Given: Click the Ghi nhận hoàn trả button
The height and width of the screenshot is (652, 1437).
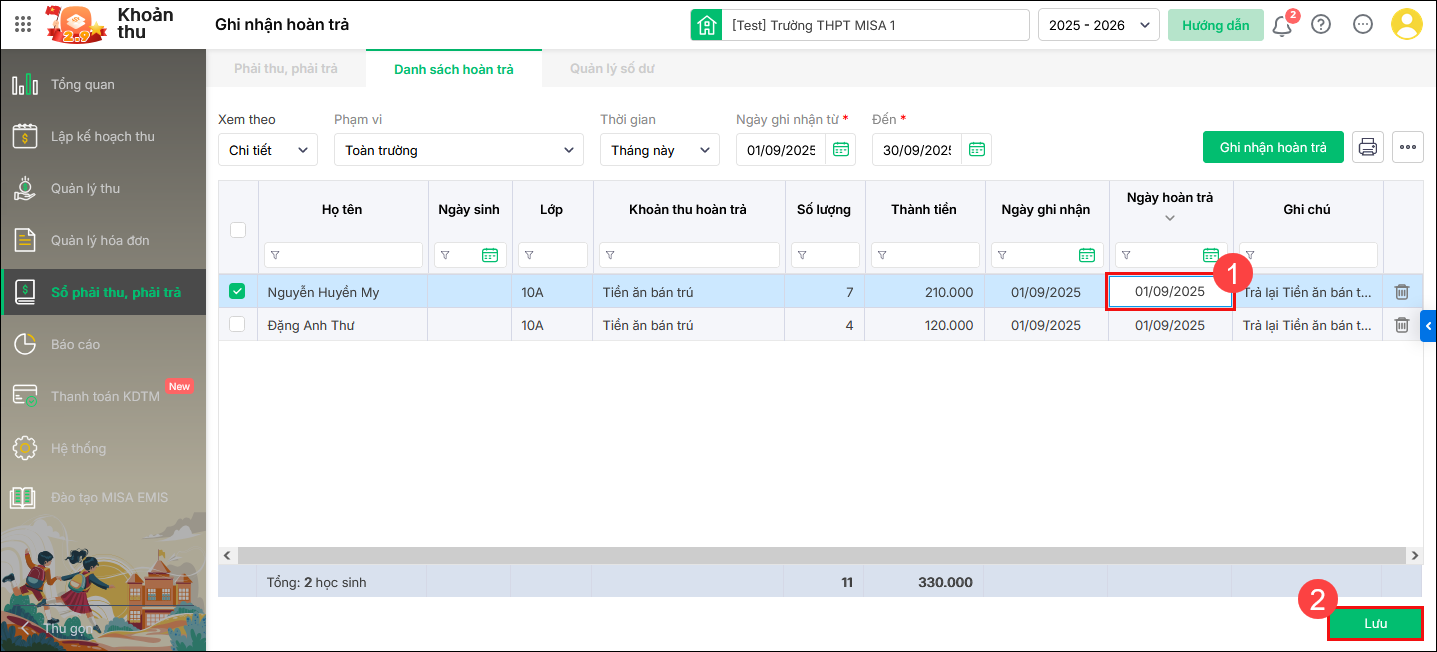Looking at the screenshot, I should 1273,147.
